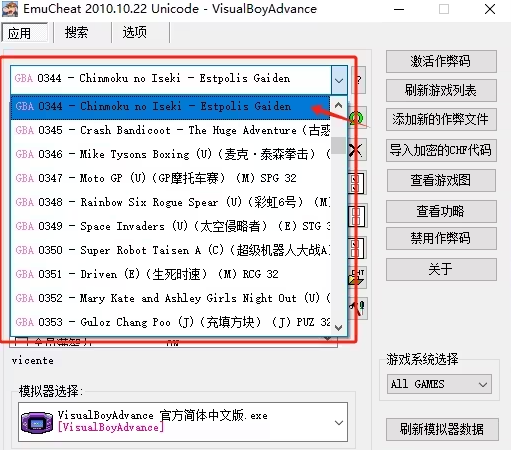Screen dimensions: 511x450
Task: Click the 激活作弊码 button
Action: point(441,61)
